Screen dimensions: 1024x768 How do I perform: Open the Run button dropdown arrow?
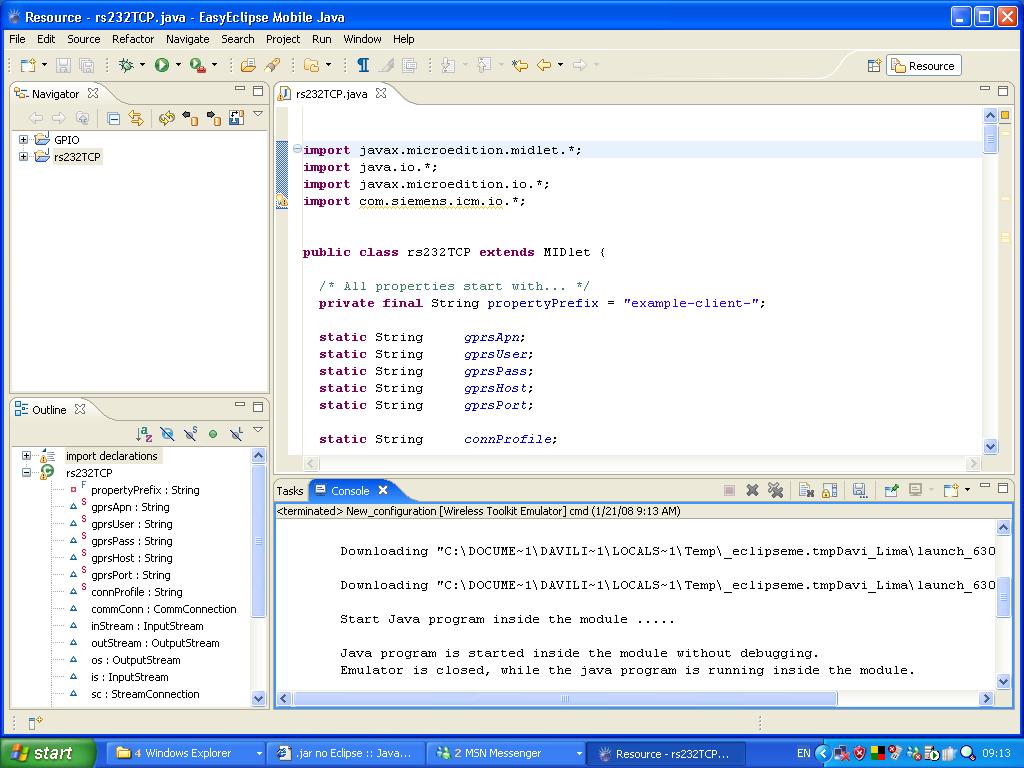click(x=179, y=66)
